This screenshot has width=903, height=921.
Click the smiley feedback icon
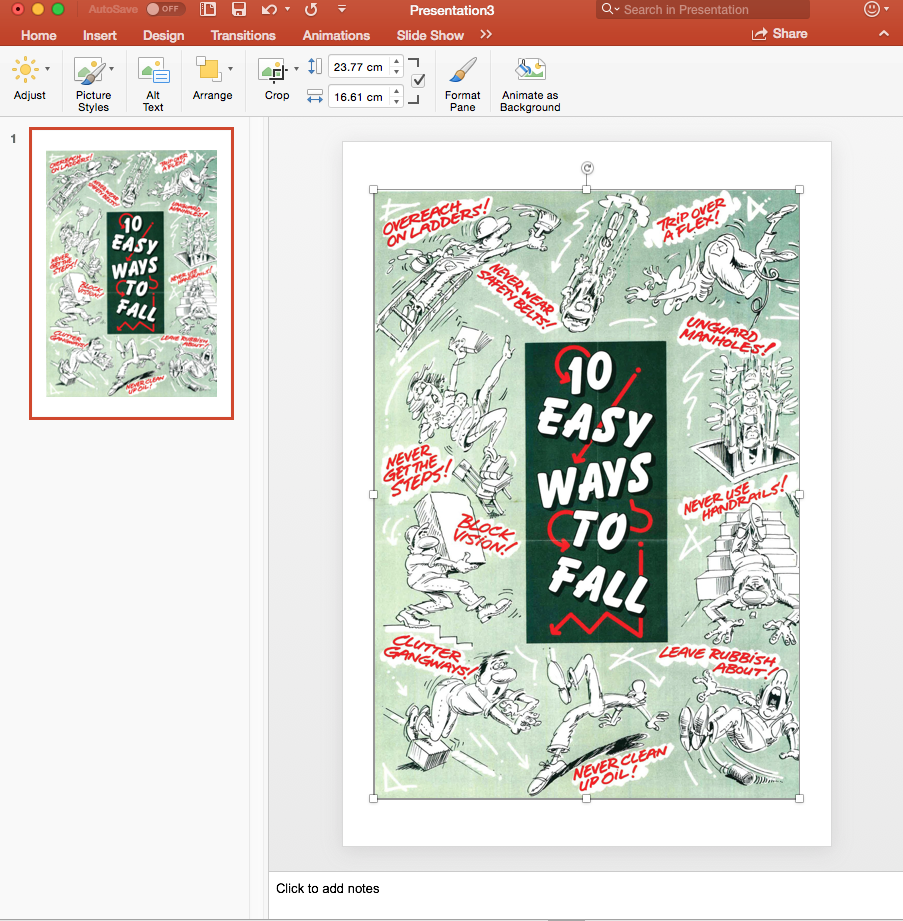click(872, 9)
